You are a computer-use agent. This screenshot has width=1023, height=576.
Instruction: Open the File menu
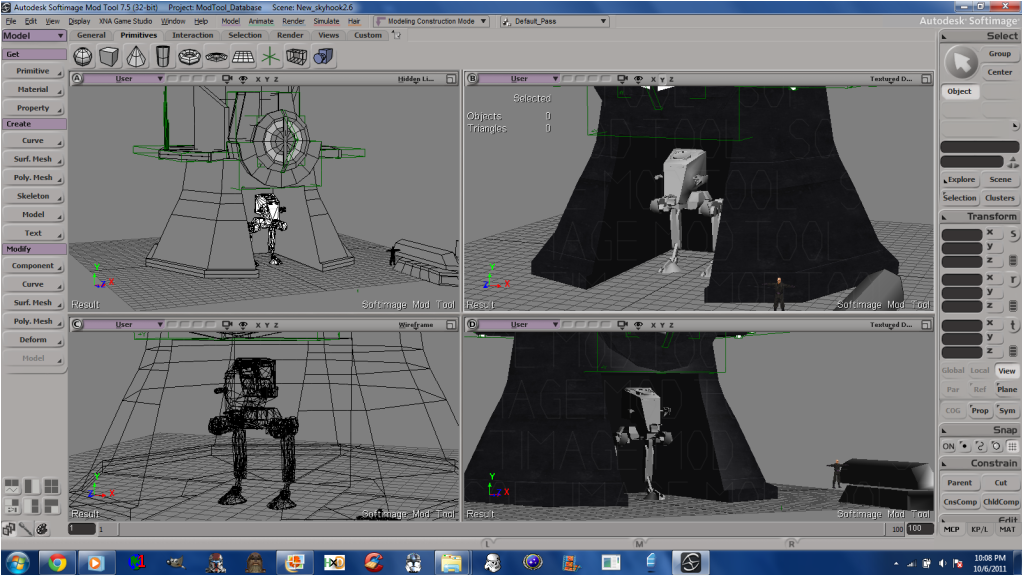tap(11, 22)
